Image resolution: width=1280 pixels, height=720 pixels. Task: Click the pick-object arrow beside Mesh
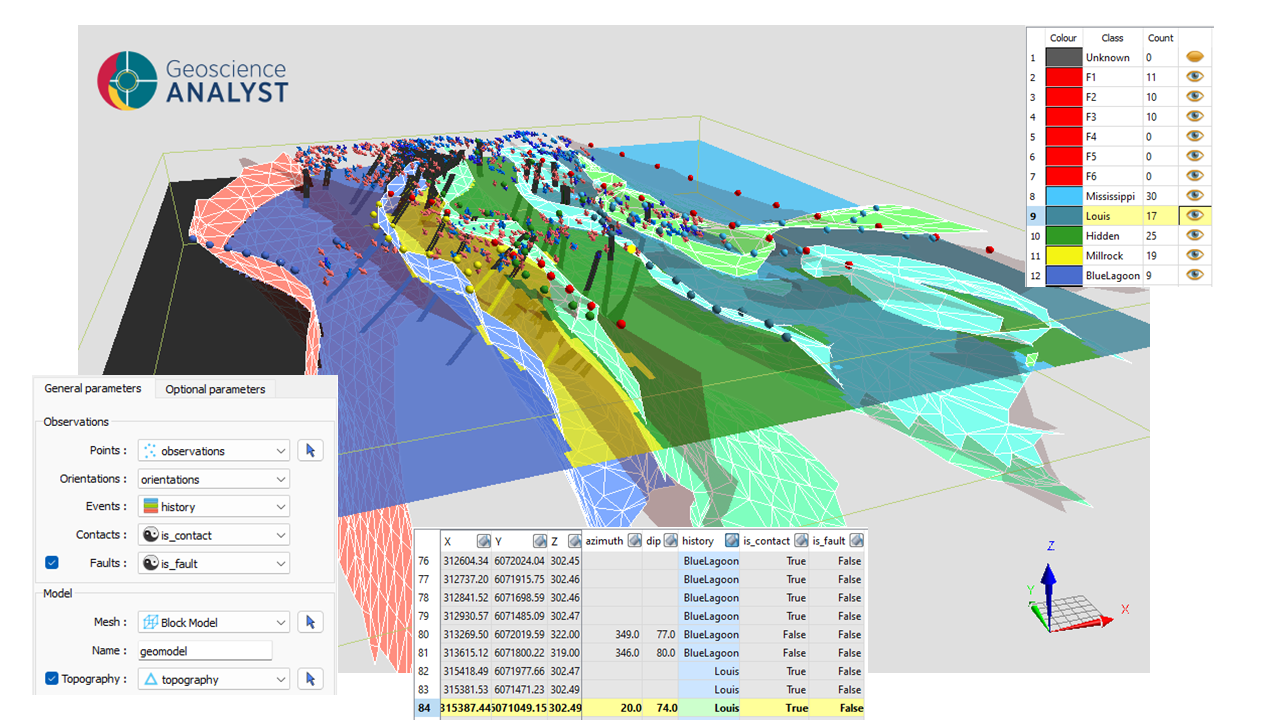pos(310,622)
